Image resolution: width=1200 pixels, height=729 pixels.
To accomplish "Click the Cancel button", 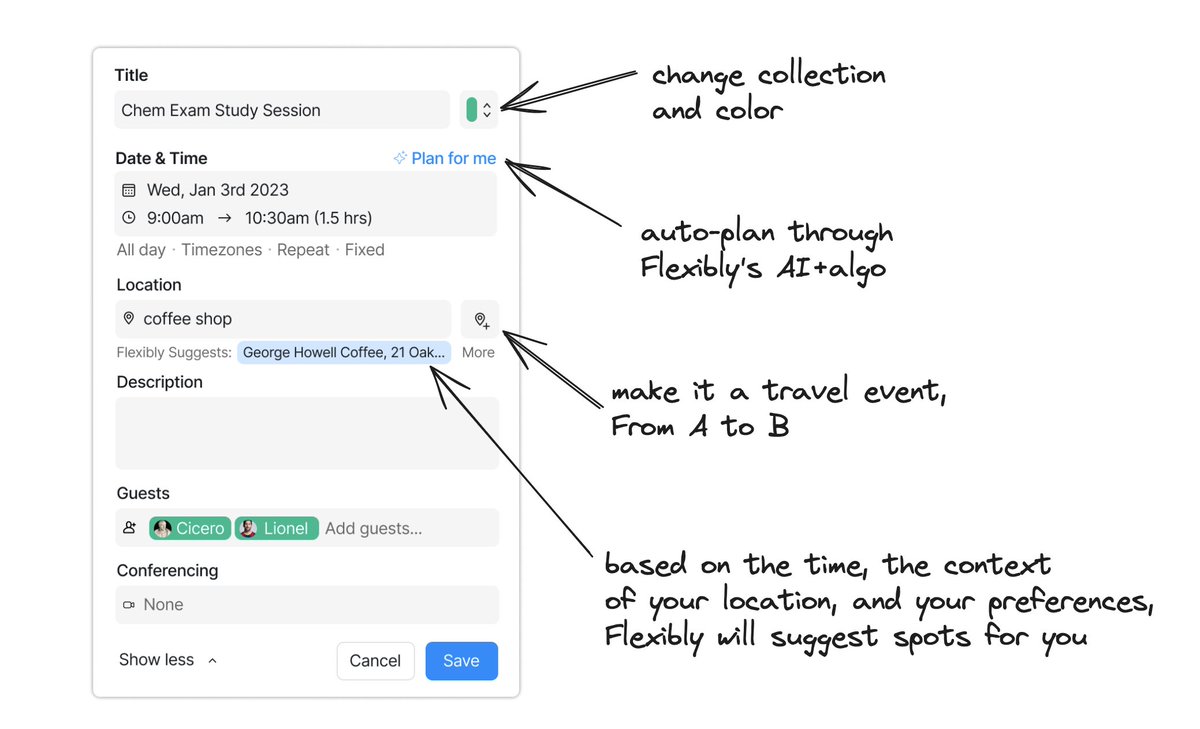I will 375,661.
